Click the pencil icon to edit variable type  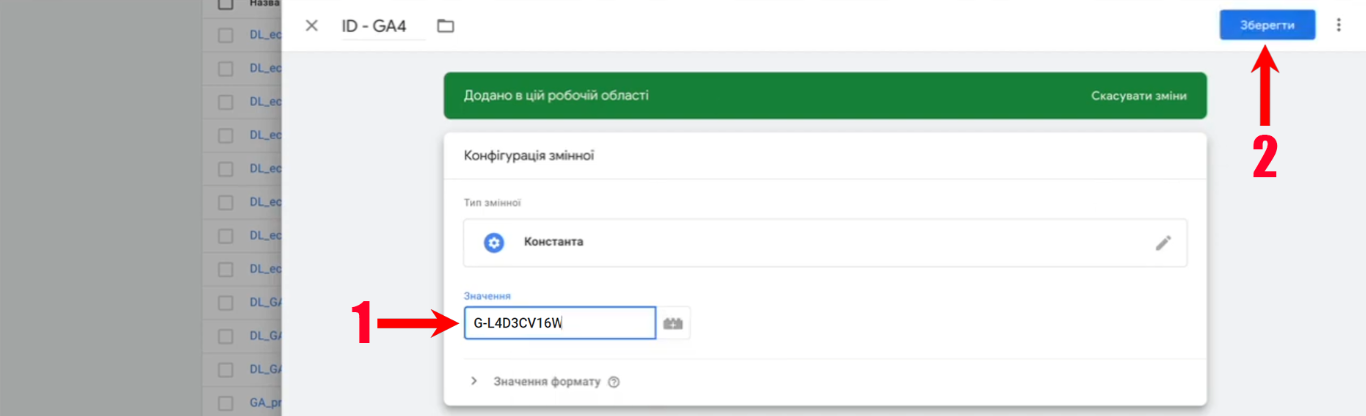coord(1163,242)
